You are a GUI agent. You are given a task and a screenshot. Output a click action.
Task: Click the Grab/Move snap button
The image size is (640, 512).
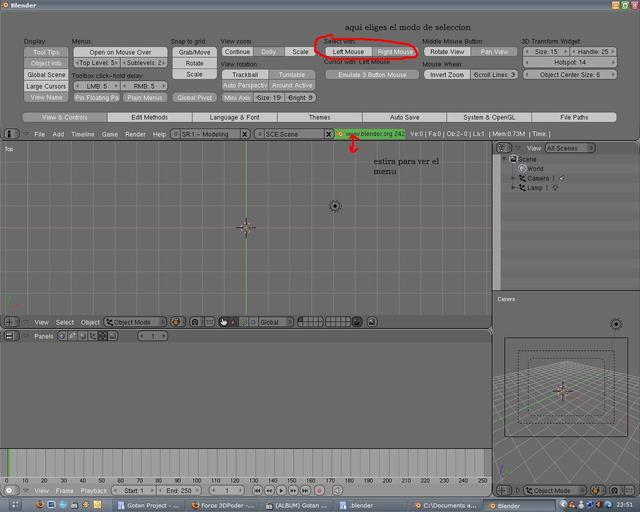pos(194,52)
